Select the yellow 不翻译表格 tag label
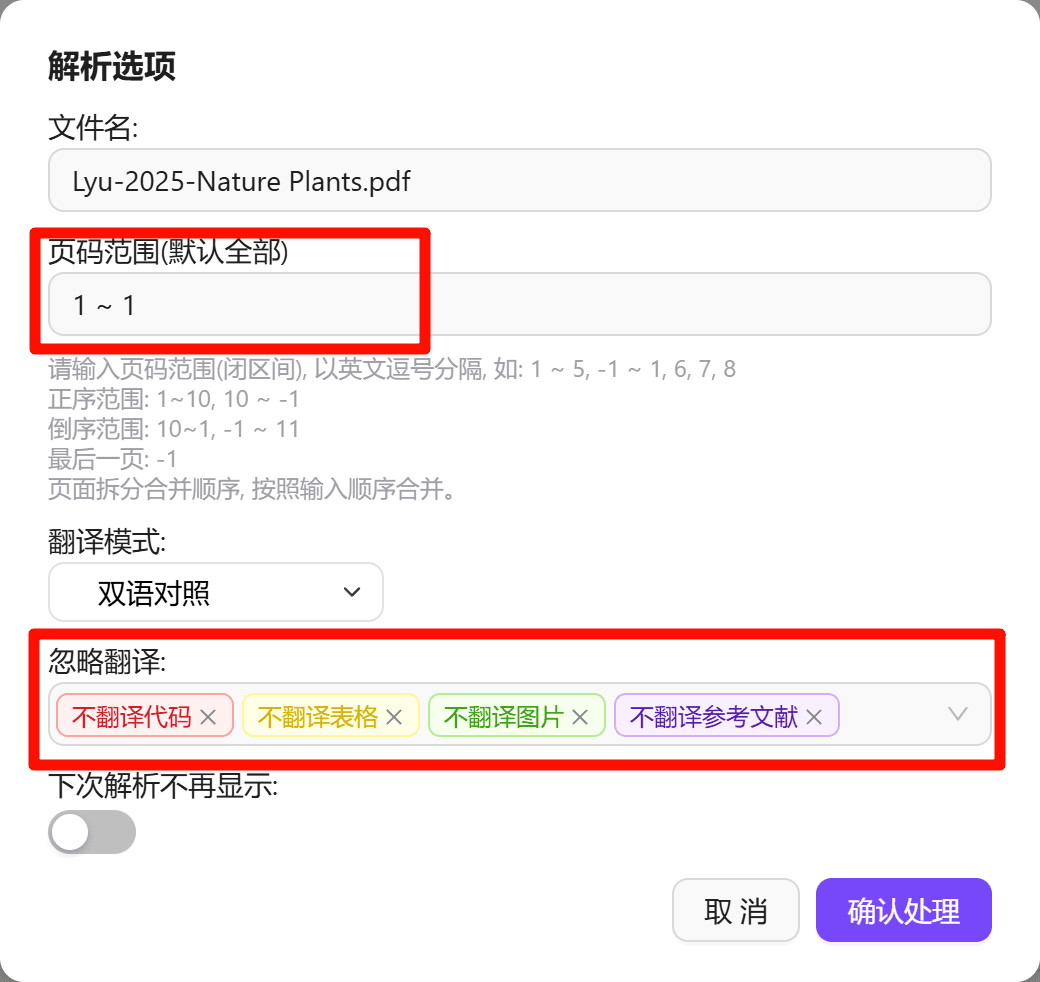Viewport: 1040px width, 982px height. (x=317, y=716)
